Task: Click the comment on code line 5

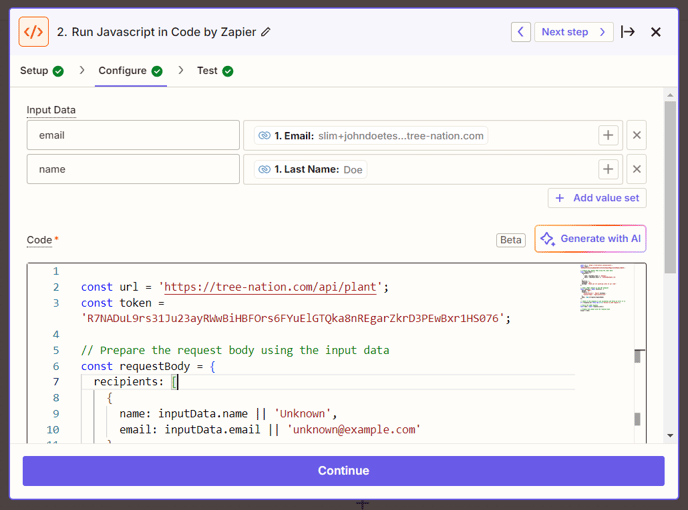Action: point(235,350)
